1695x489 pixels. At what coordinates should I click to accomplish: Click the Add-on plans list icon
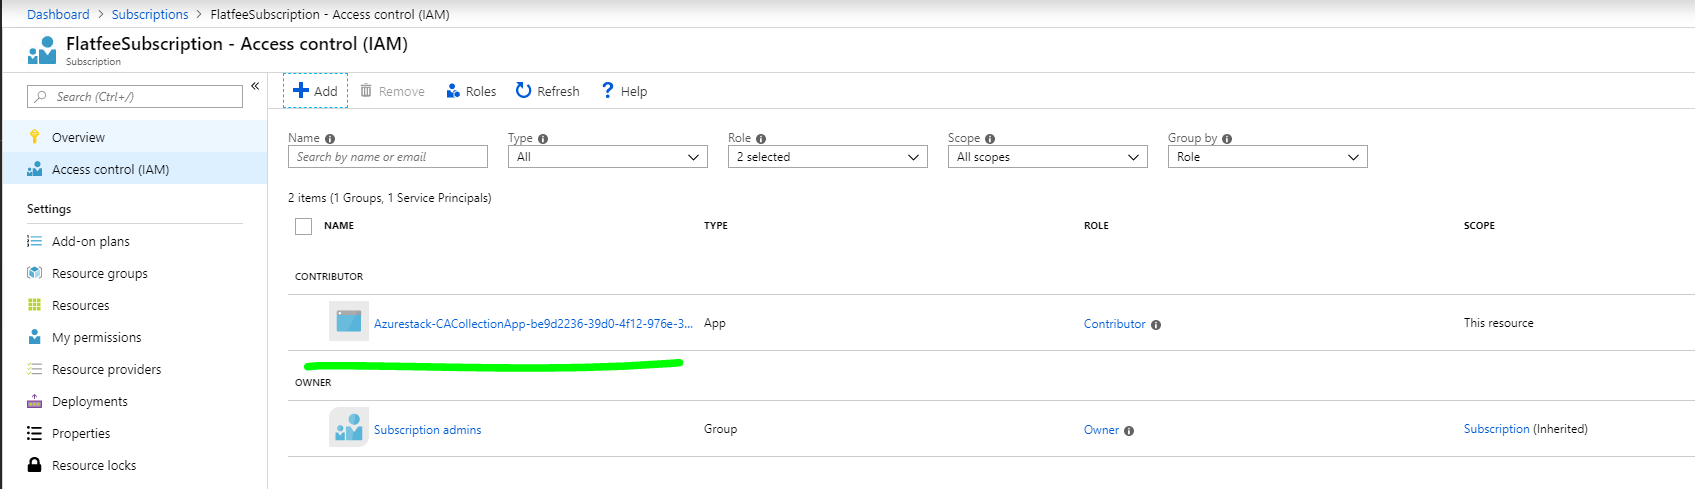coord(34,241)
